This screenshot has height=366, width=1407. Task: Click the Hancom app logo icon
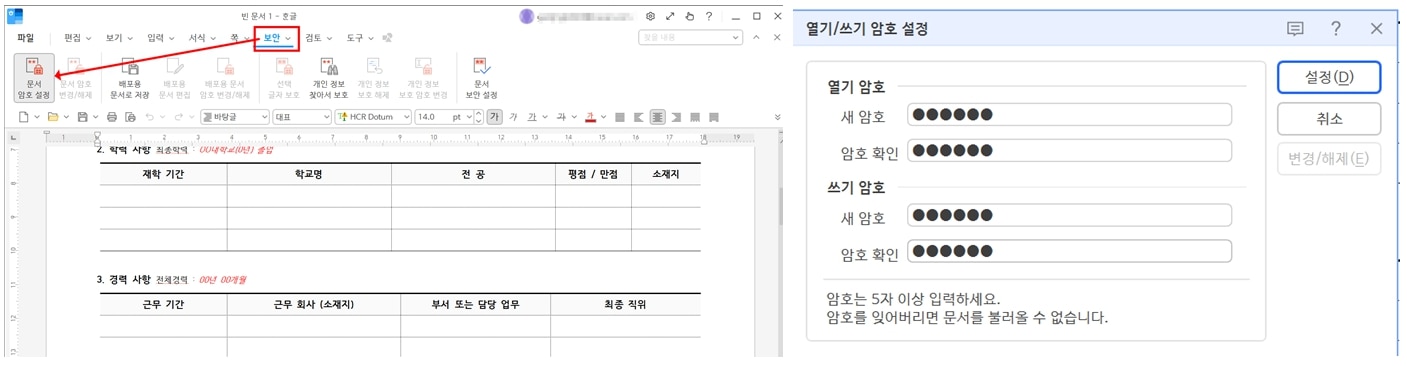14,16
